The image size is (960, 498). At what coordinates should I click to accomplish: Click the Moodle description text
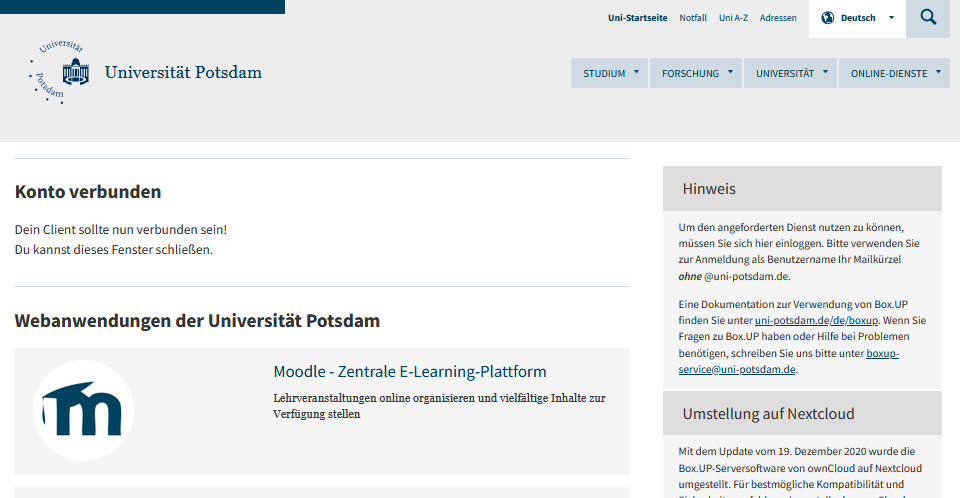[x=438, y=405]
